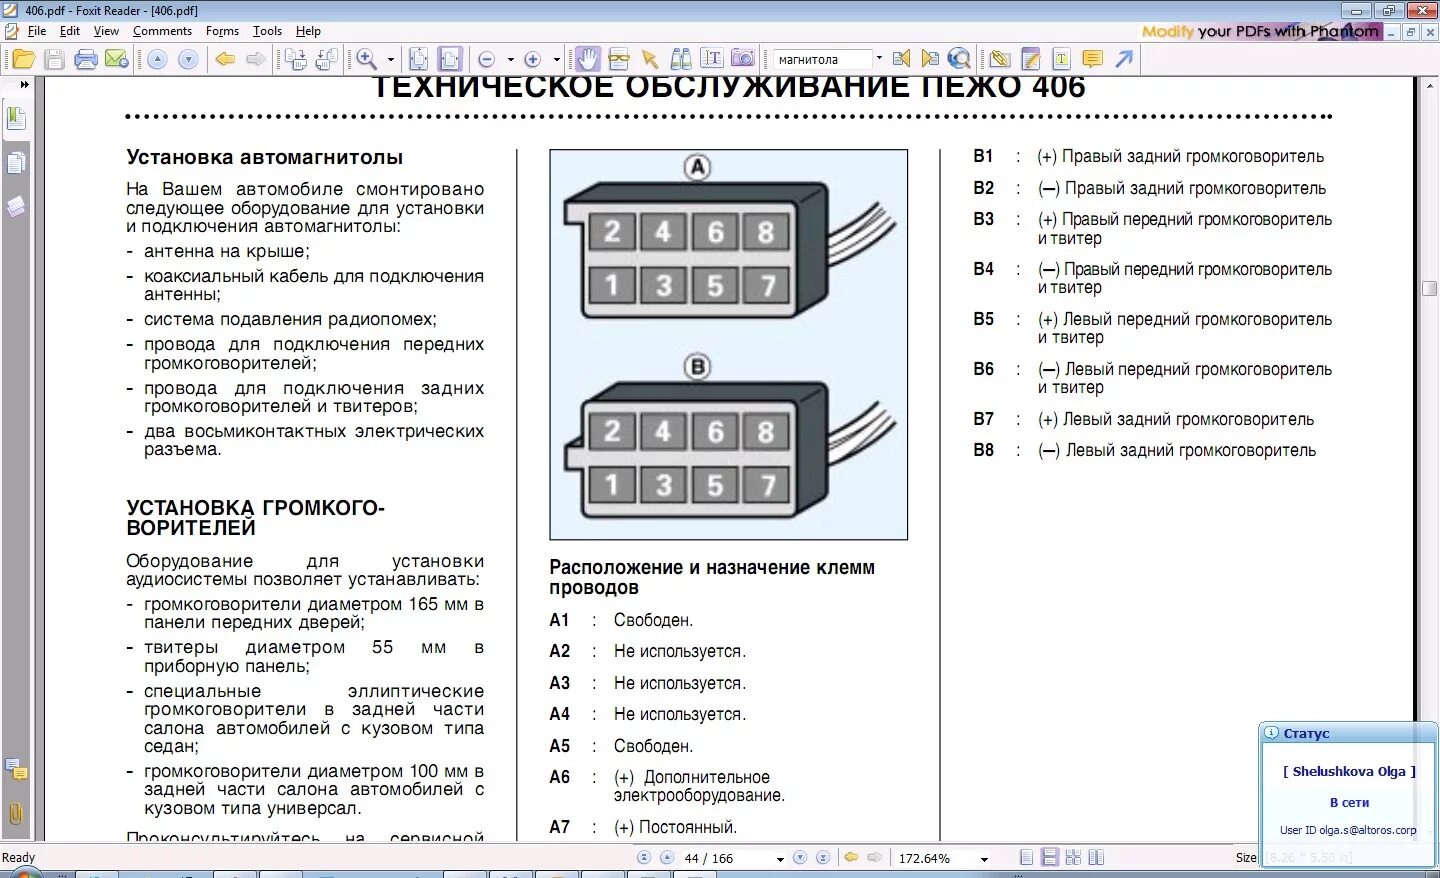Switch to Continuous layout in the status bar
Screen dimensions: 1440x878
1050,858
